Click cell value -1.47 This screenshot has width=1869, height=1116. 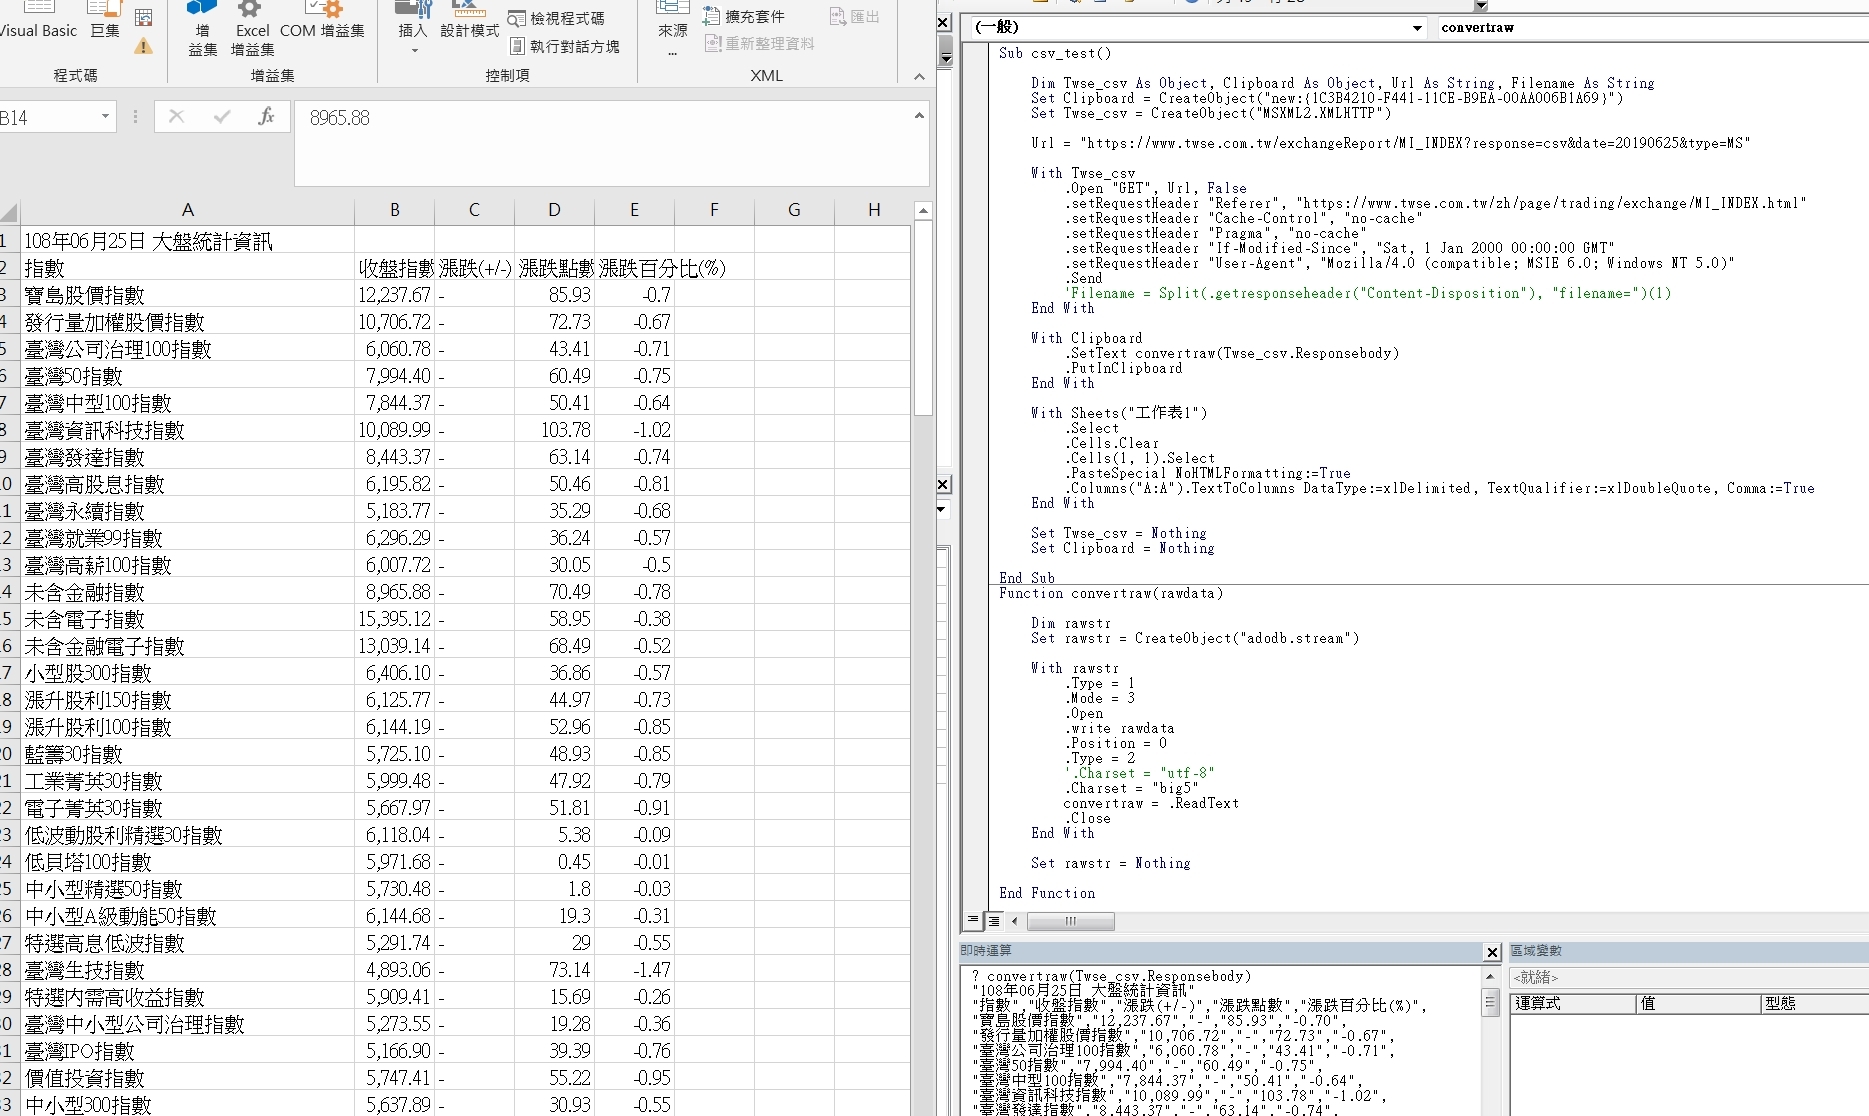pyautogui.click(x=635, y=970)
